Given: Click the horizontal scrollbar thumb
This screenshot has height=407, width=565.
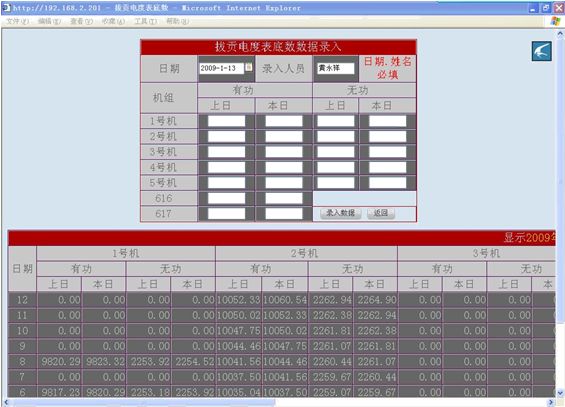Looking at the screenshot, I should pos(142,402).
